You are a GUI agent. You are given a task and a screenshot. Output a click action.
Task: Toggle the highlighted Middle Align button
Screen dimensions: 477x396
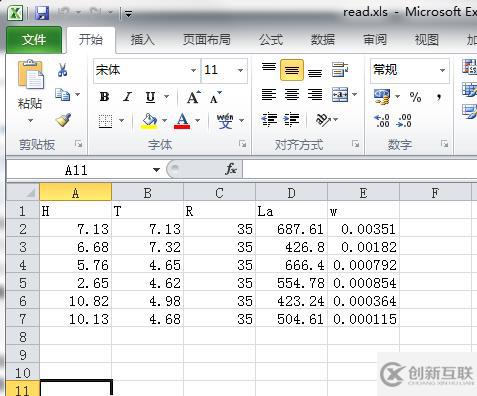click(x=292, y=70)
